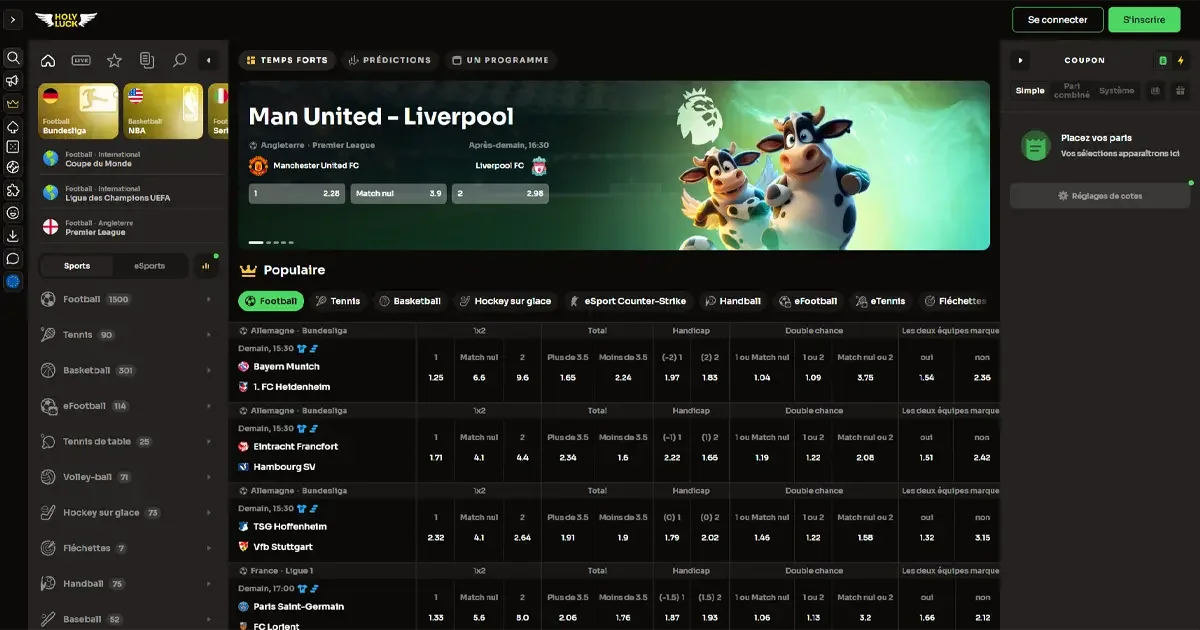Click the megaphone promotions icon

point(13,80)
